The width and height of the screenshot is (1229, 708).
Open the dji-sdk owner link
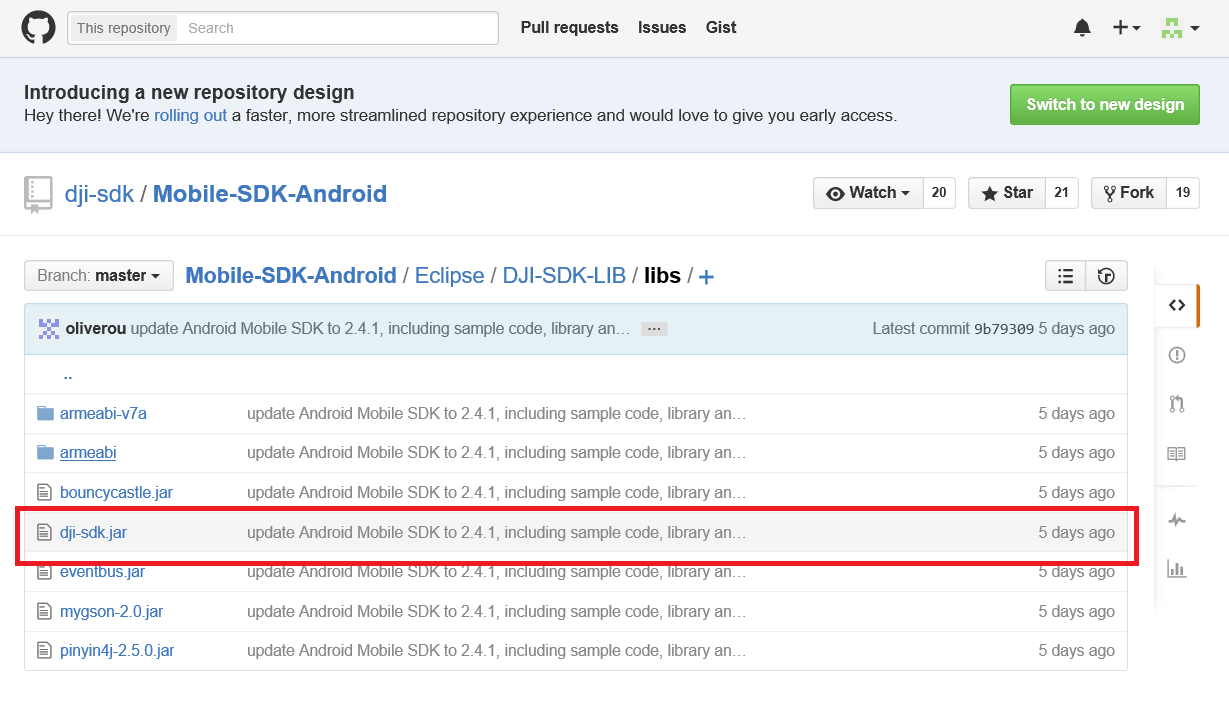pos(99,193)
